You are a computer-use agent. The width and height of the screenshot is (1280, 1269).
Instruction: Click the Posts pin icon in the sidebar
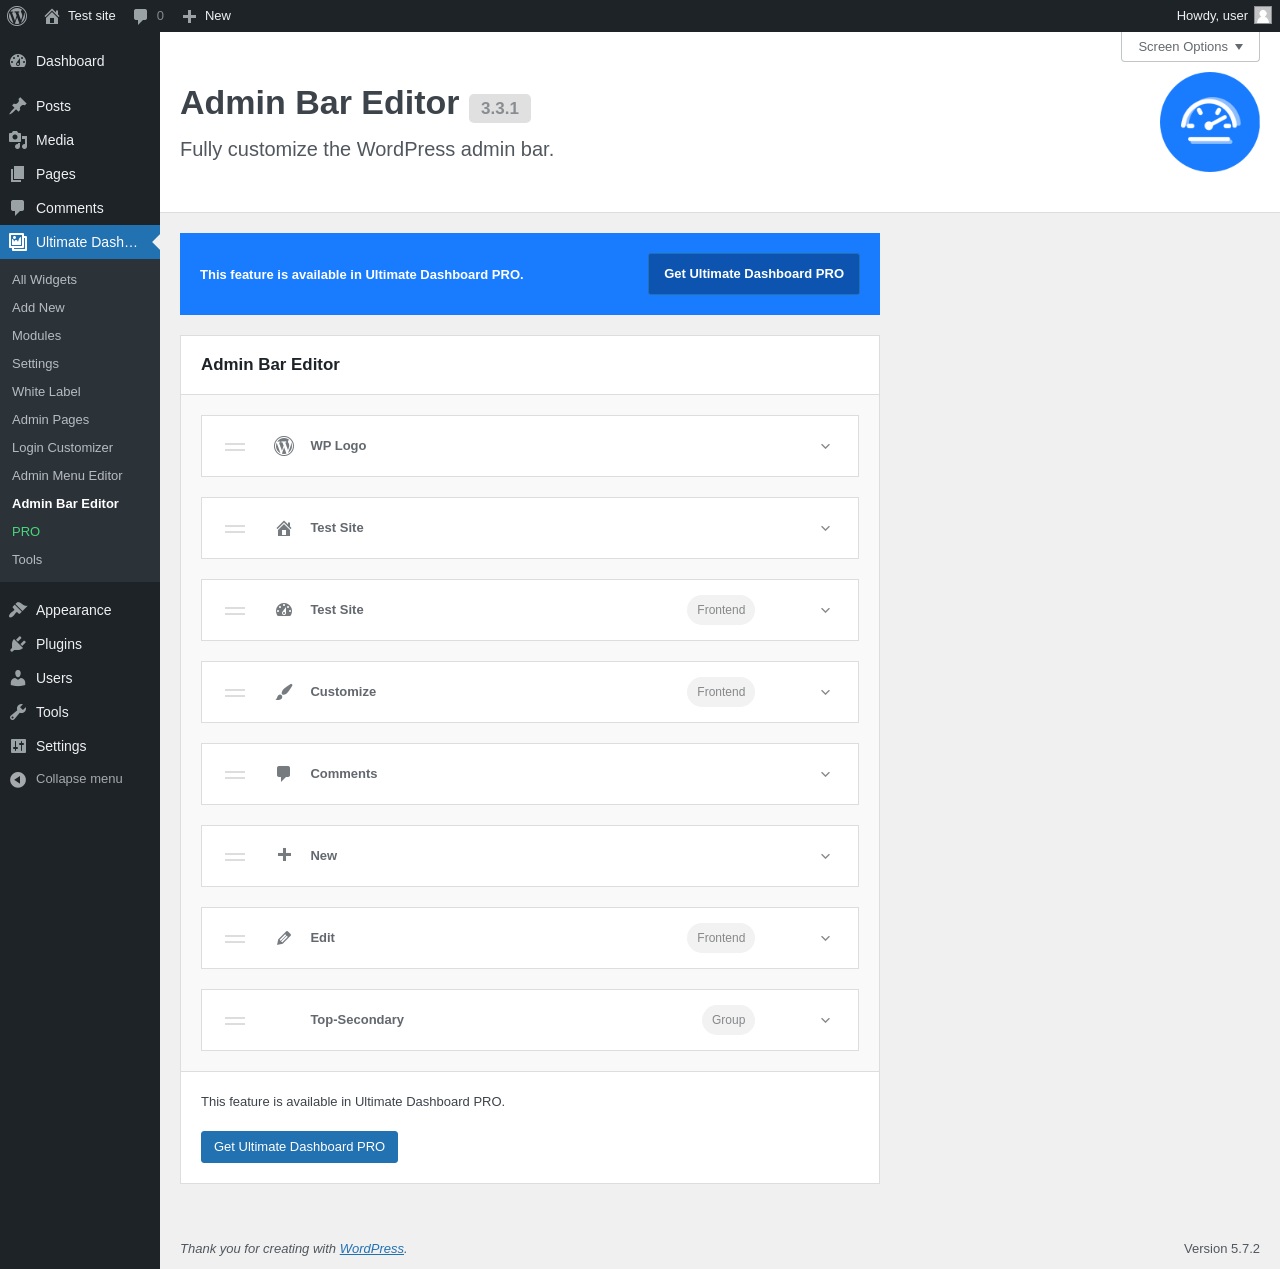tap(18, 106)
